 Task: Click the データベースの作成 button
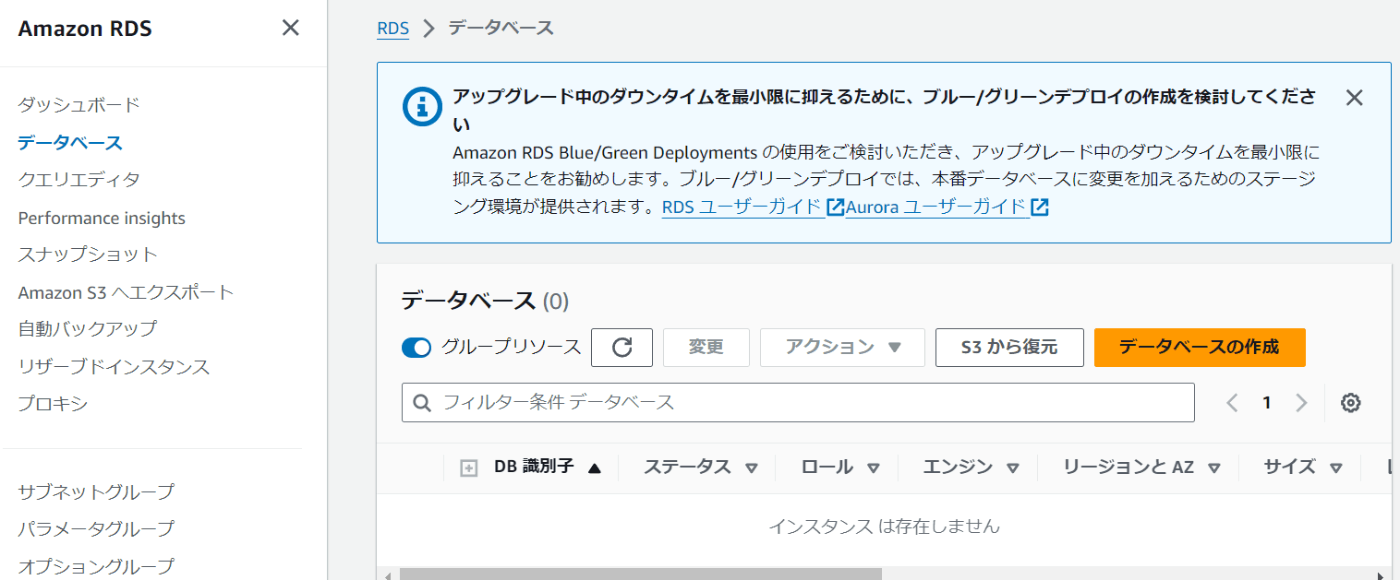pyautogui.click(x=1199, y=347)
